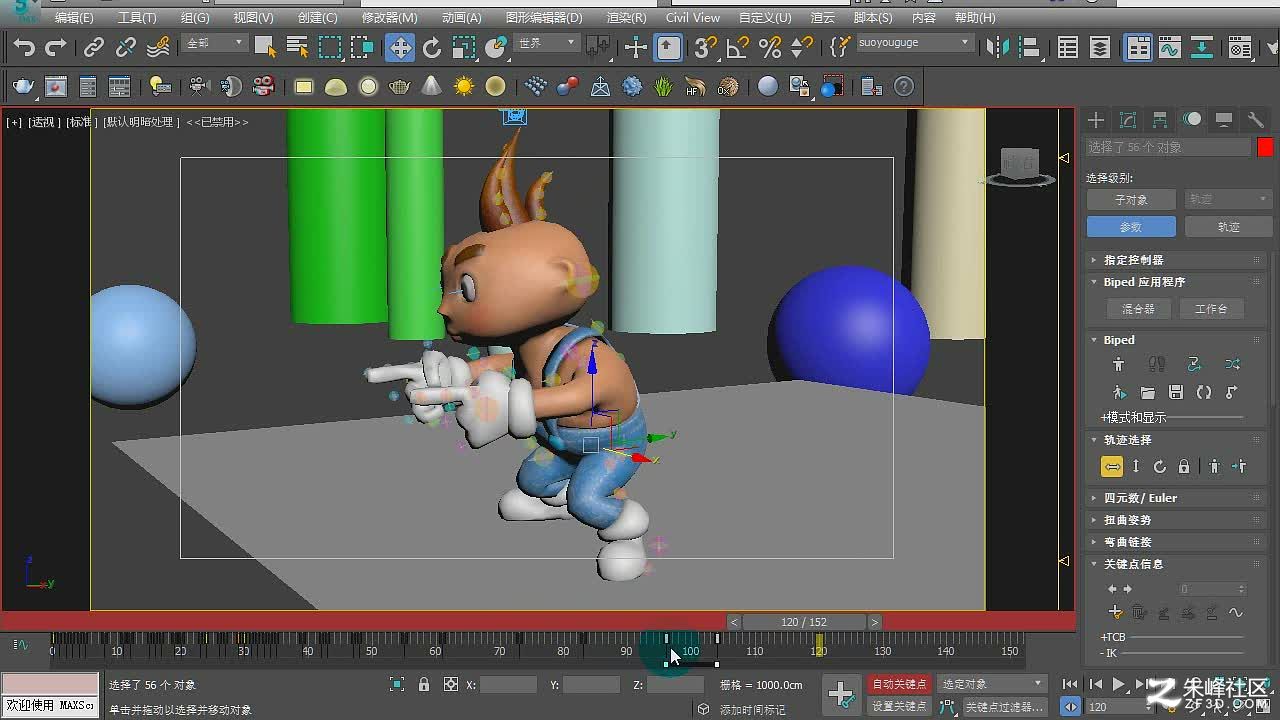Click the 轨迹 button next to 参数
Image resolution: width=1280 pixels, height=720 pixels.
1229,227
